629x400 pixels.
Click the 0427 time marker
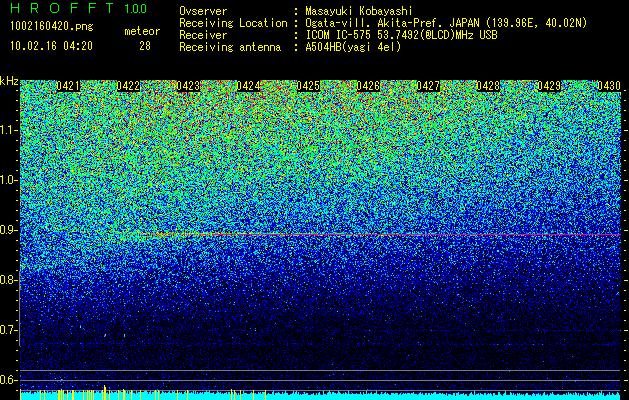tap(428, 86)
